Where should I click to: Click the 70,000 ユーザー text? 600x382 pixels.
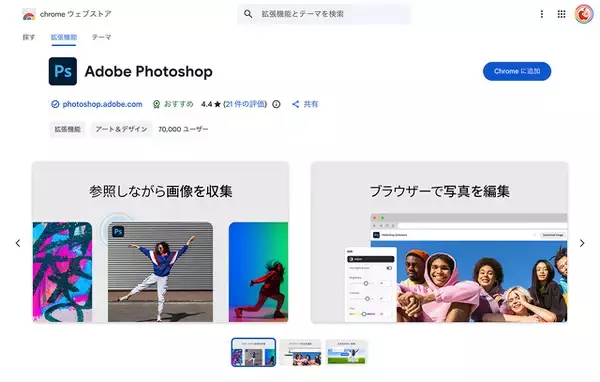click(183, 129)
